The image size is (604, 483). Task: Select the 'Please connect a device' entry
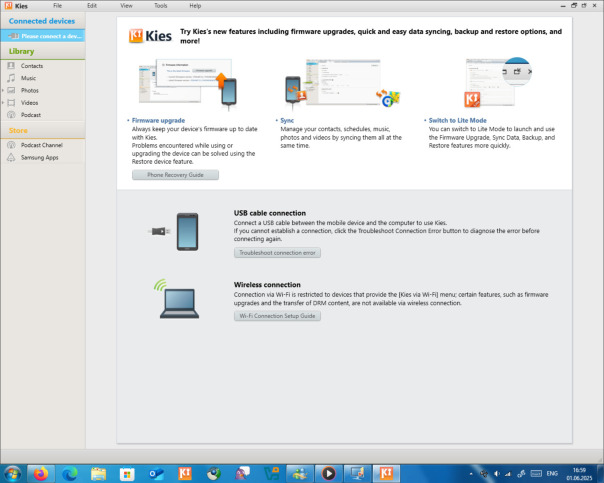pyautogui.click(x=43, y=36)
